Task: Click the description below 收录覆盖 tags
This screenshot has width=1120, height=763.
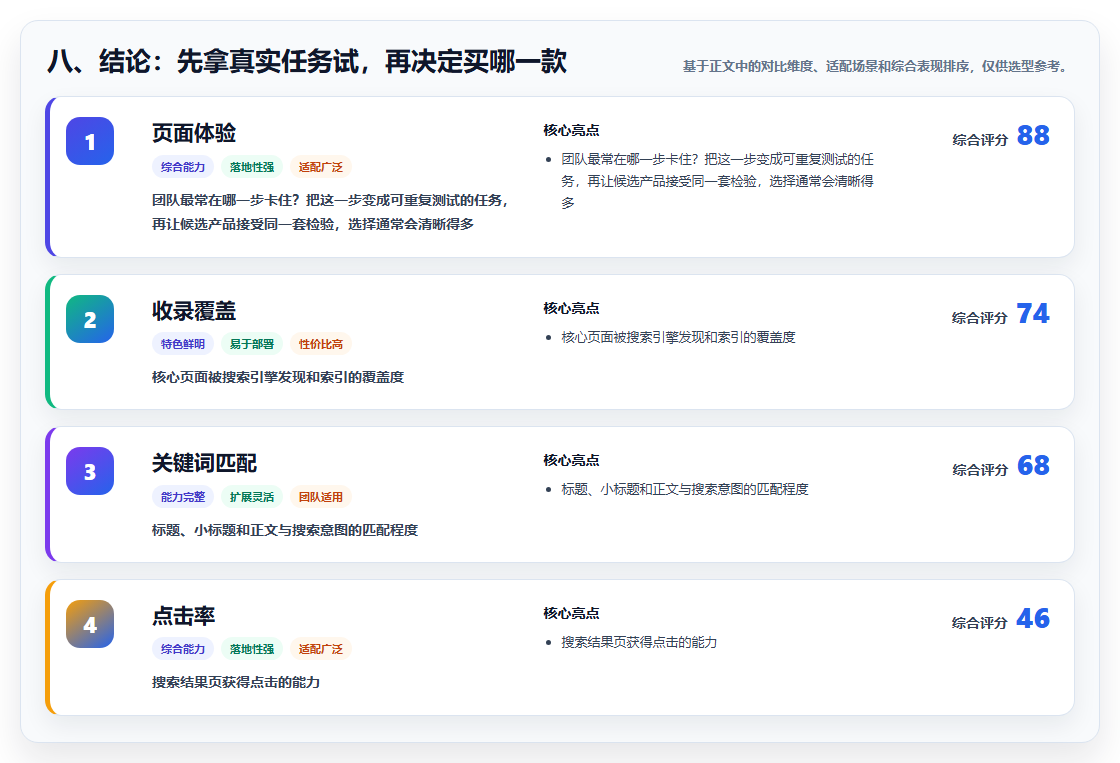Action: click(x=278, y=377)
